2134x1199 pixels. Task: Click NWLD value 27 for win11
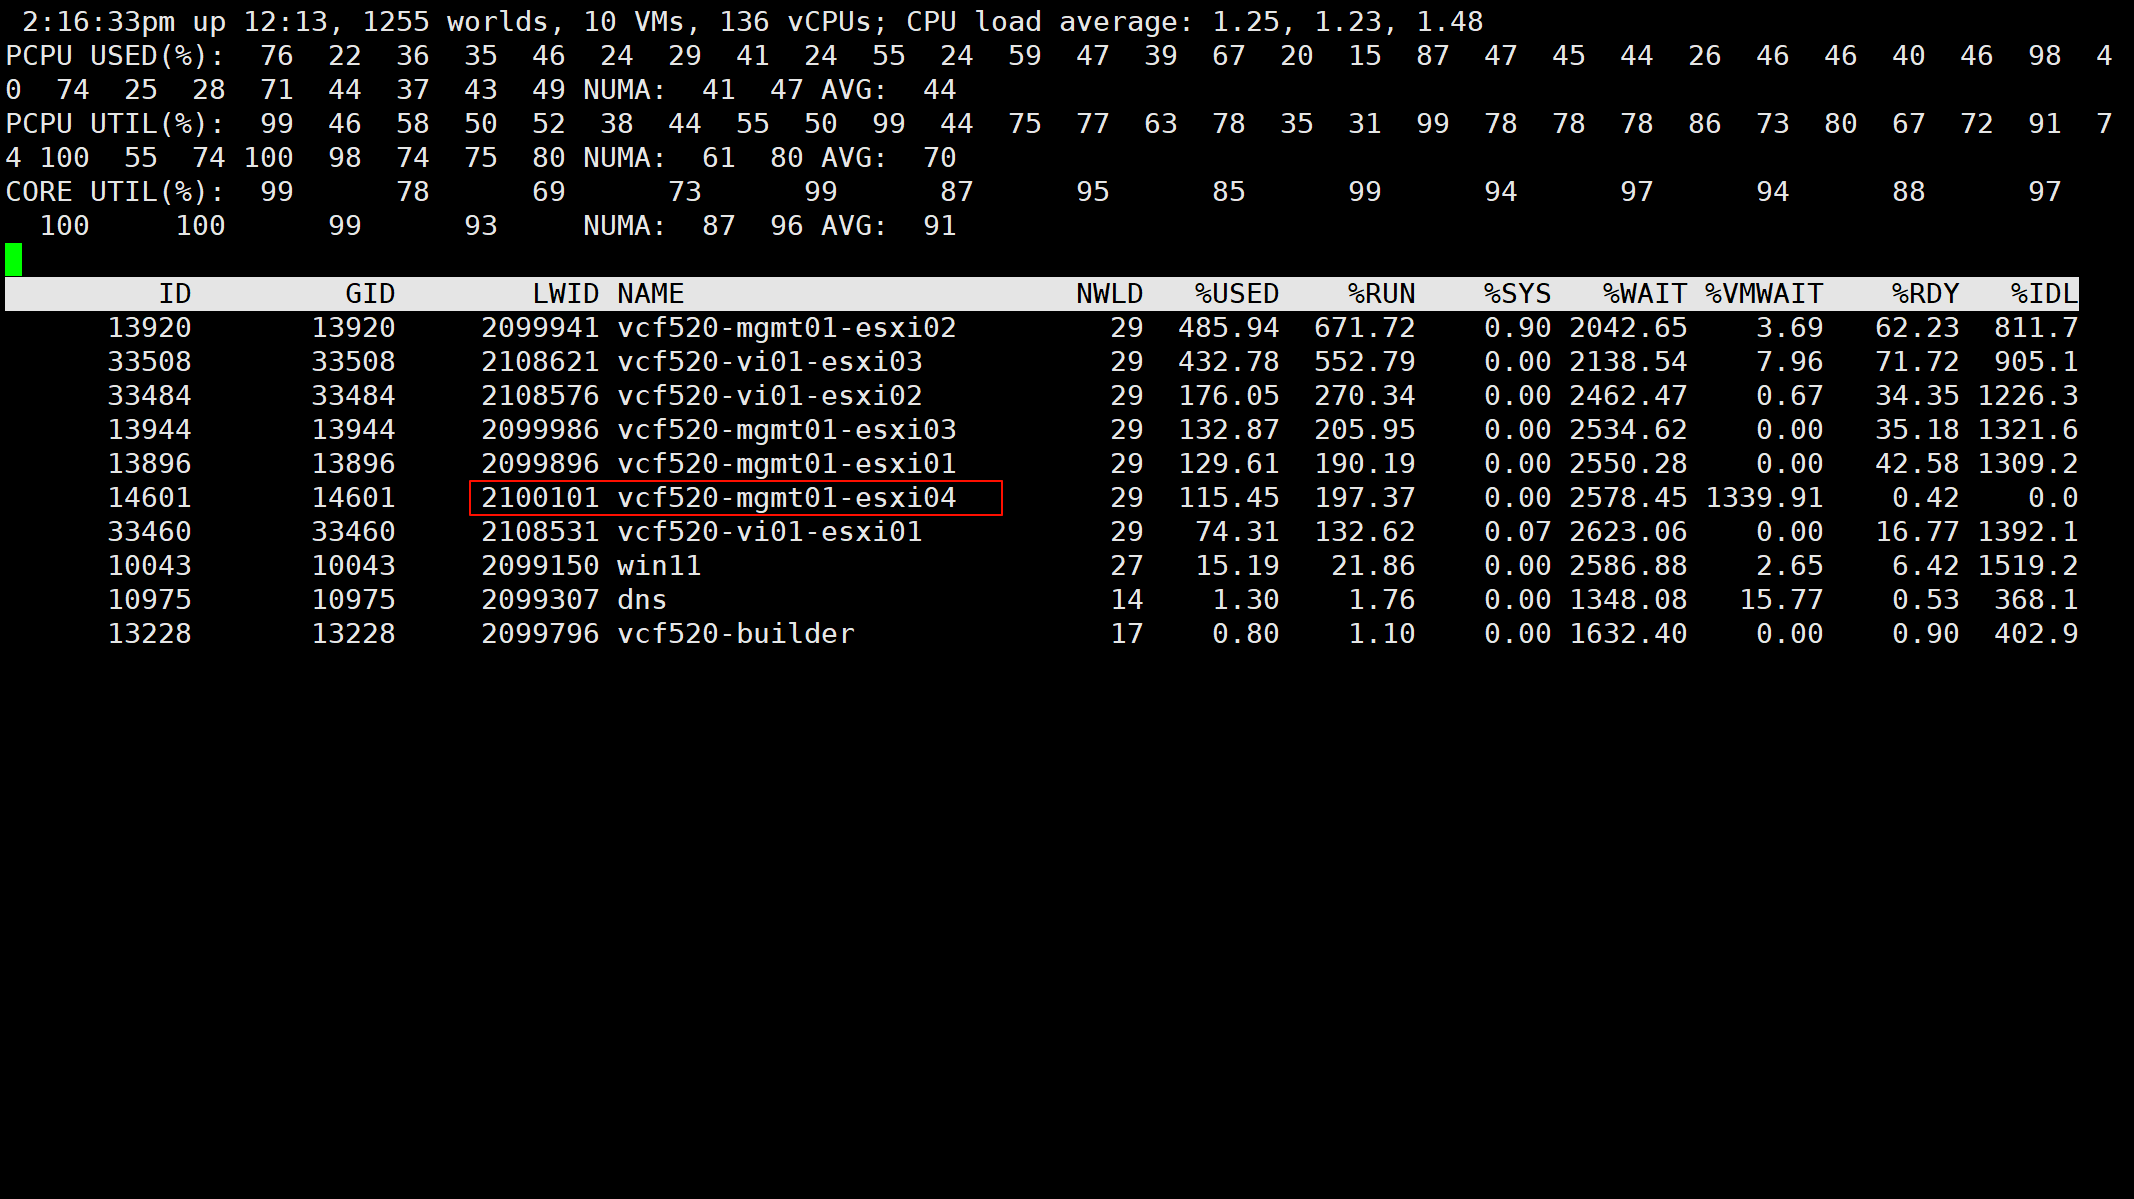(1126, 566)
